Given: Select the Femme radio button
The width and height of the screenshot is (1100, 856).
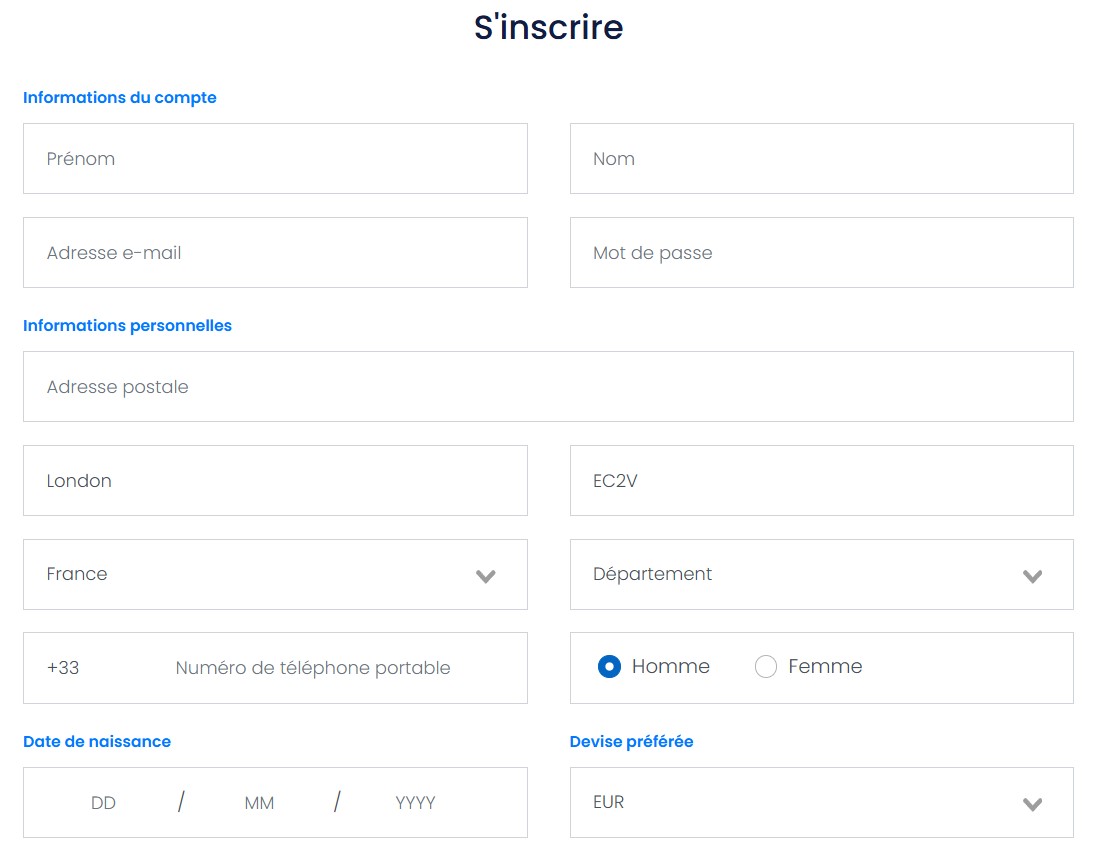Looking at the screenshot, I should pyautogui.click(x=765, y=666).
